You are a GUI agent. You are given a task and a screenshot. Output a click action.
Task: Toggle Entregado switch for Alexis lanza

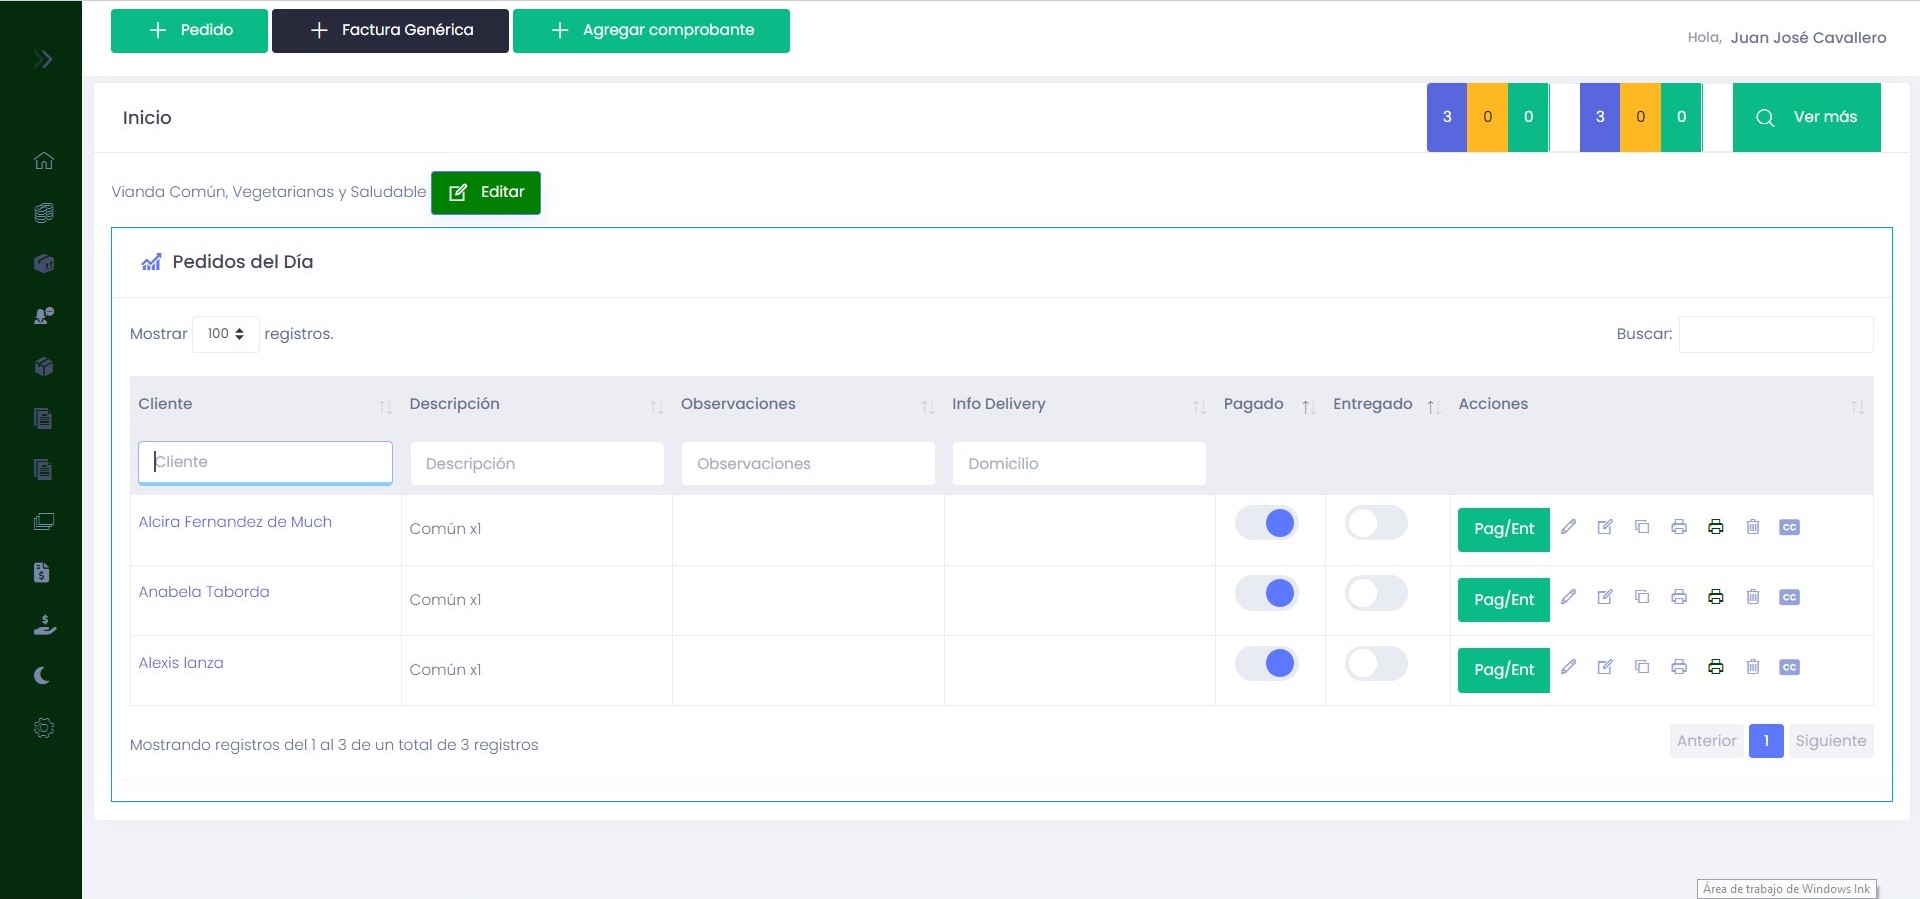tap(1376, 663)
